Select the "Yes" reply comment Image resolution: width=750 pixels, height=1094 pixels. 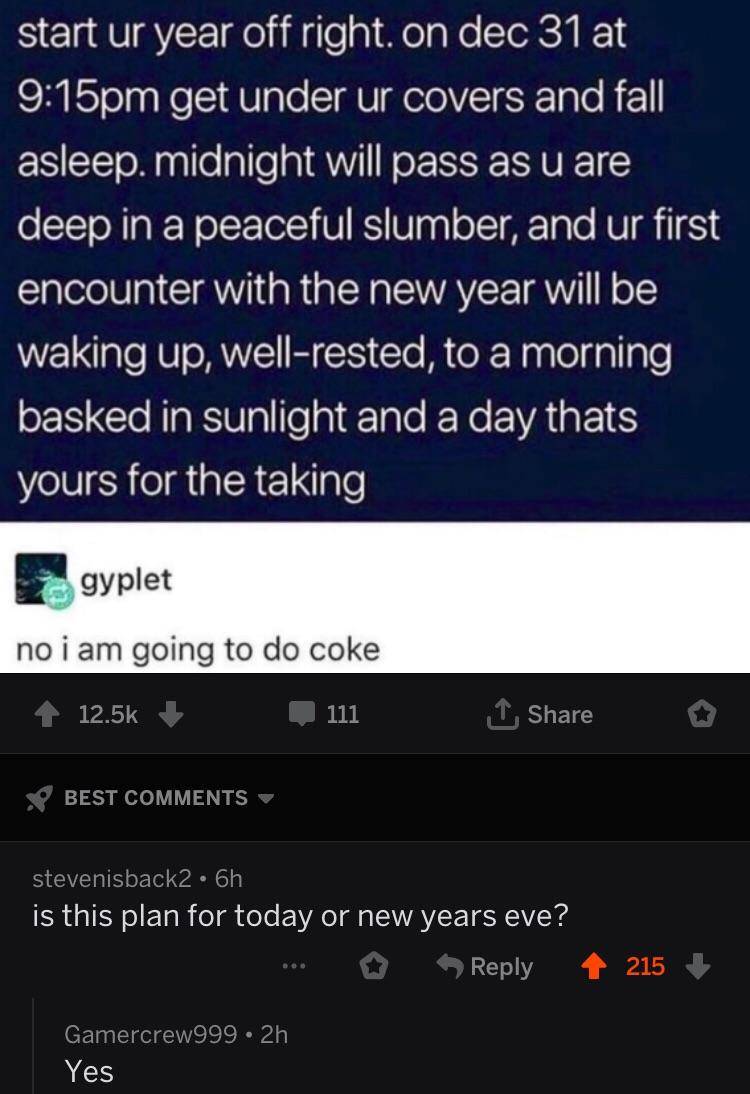pyautogui.click(x=90, y=1072)
